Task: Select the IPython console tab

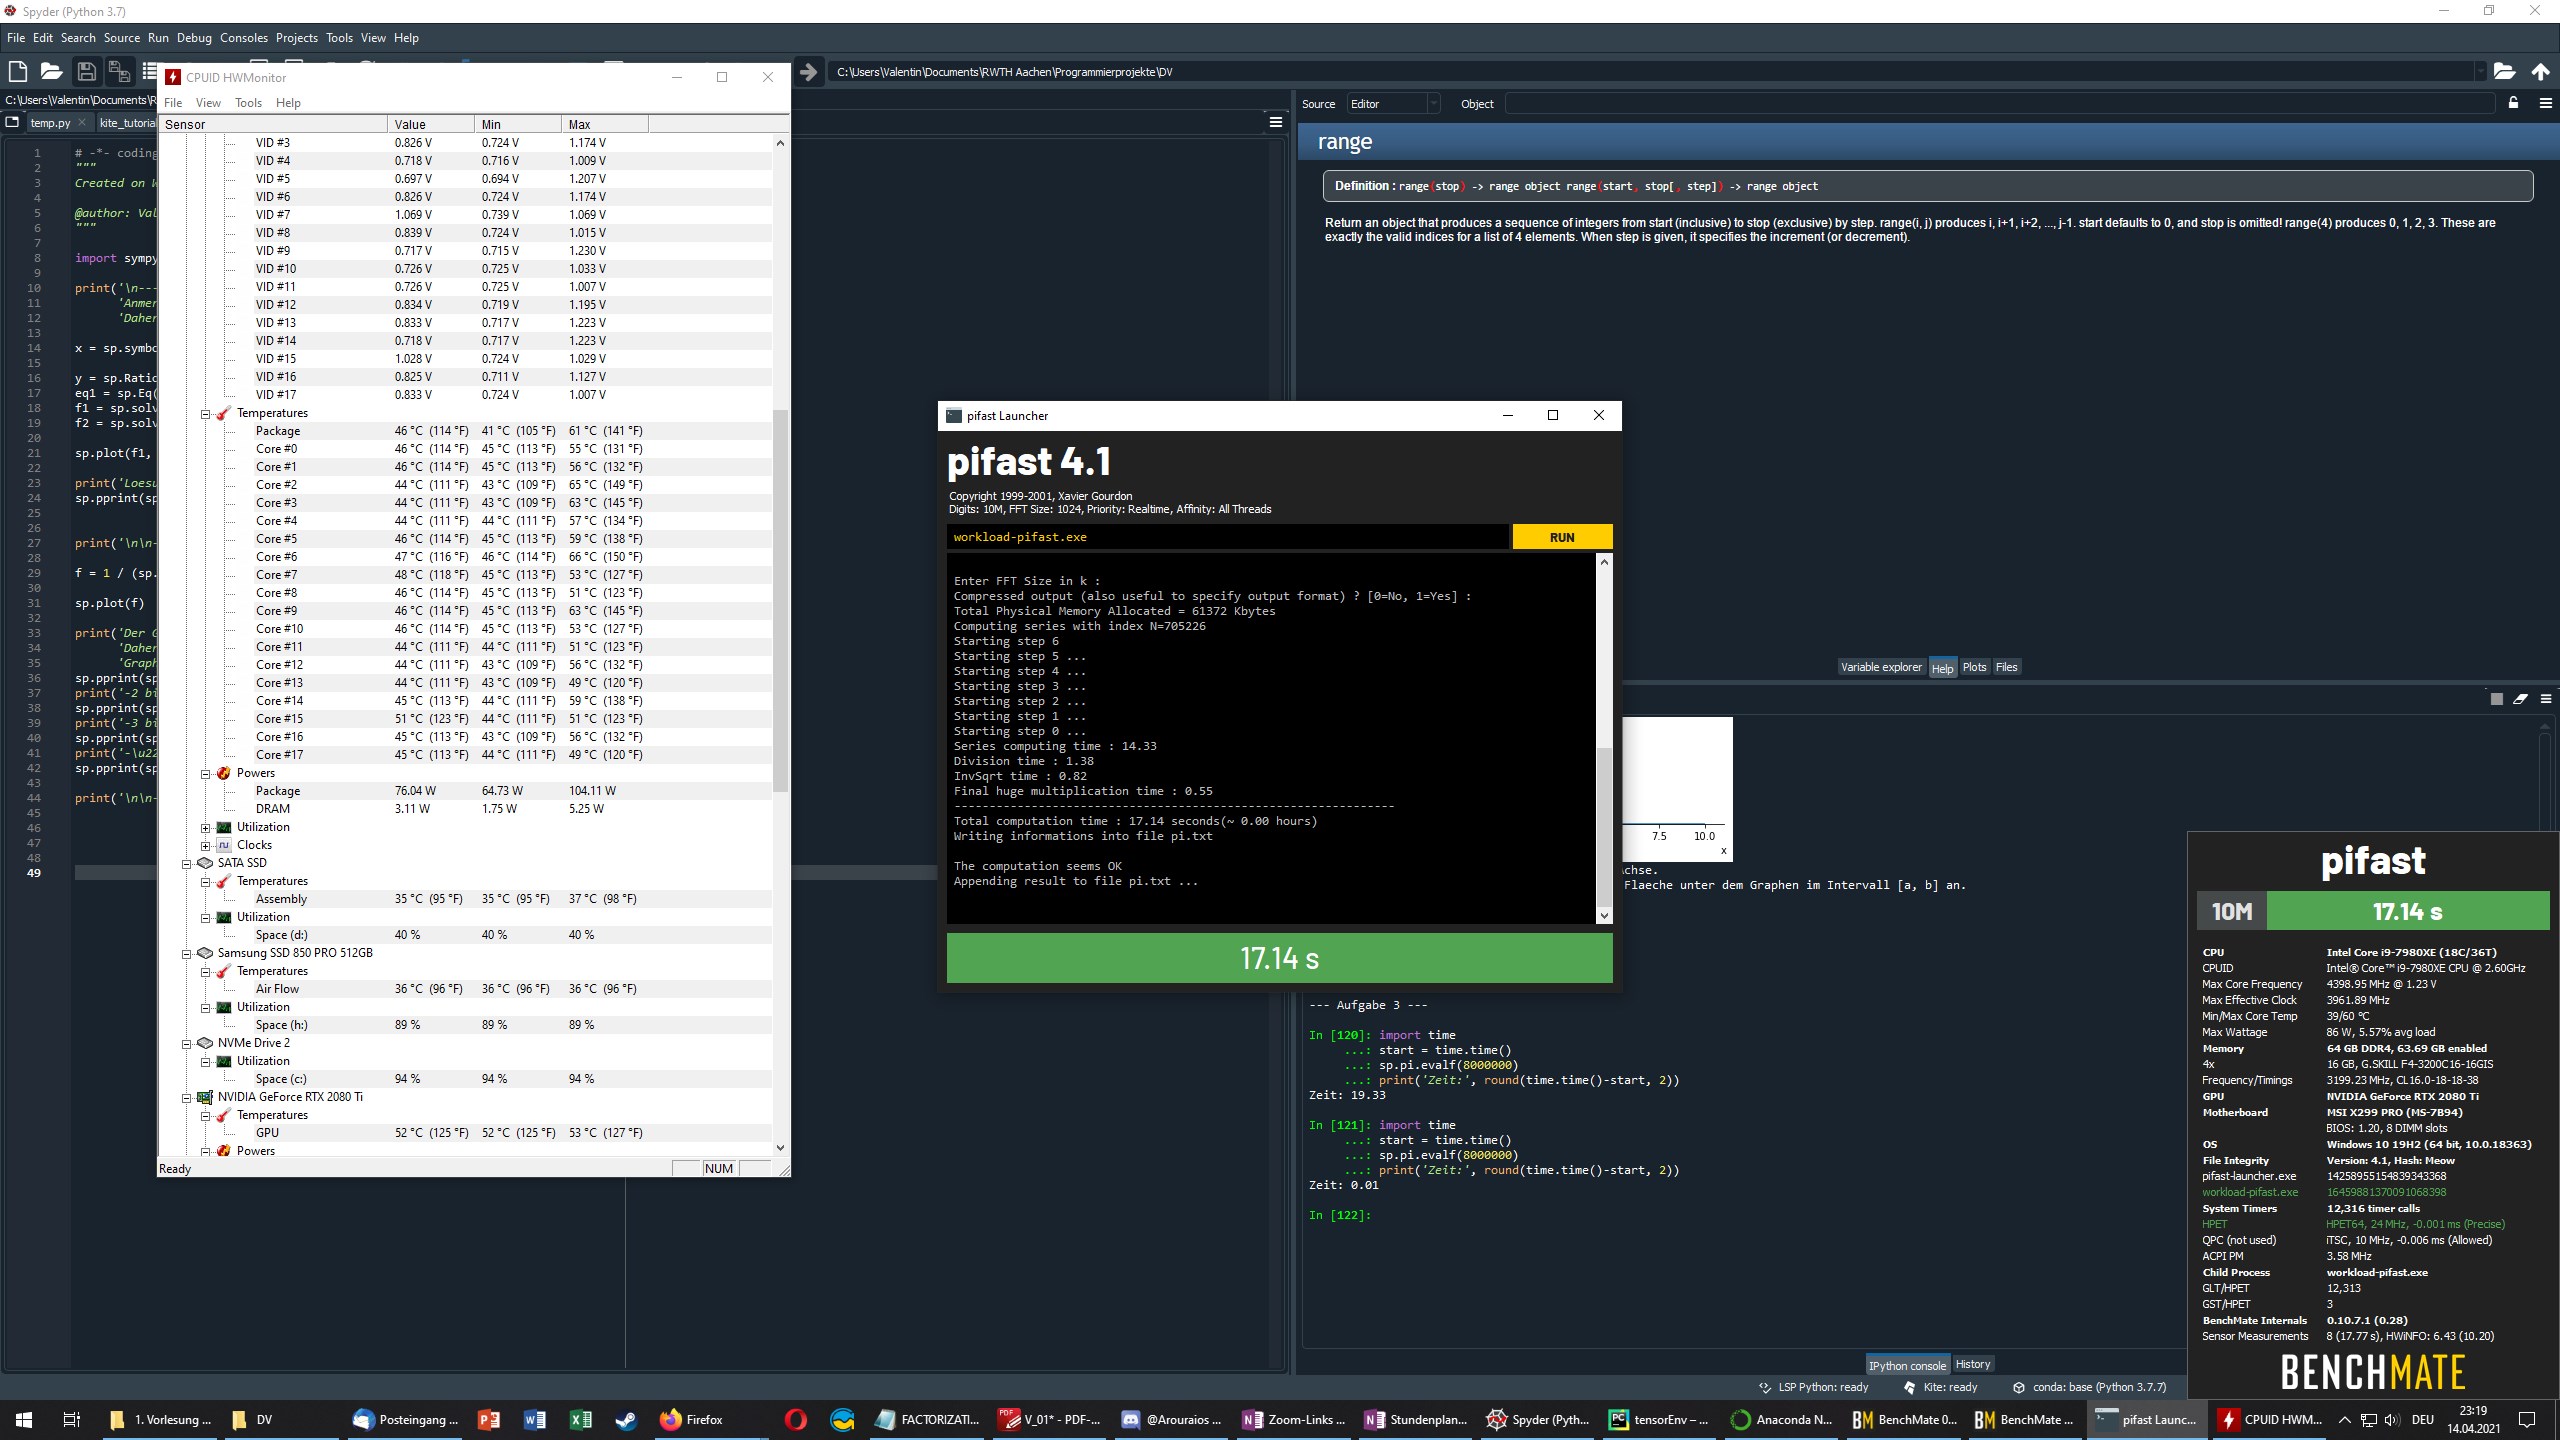Action: click(1907, 1365)
